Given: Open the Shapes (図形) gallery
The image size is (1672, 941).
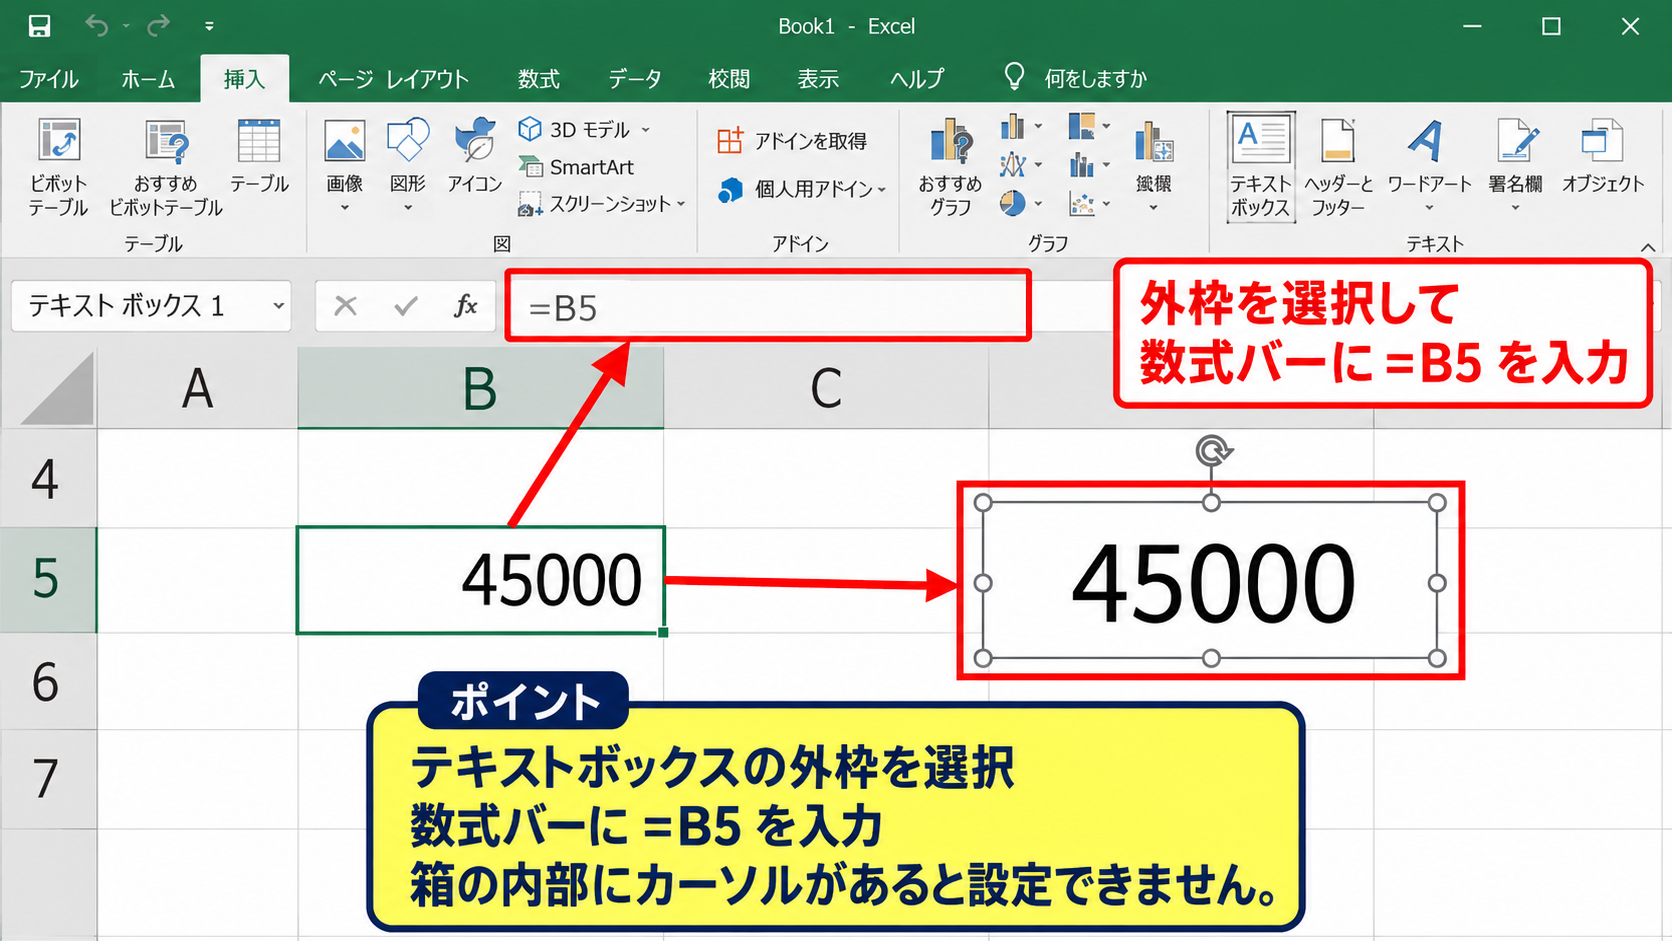Looking at the screenshot, I should 408,165.
